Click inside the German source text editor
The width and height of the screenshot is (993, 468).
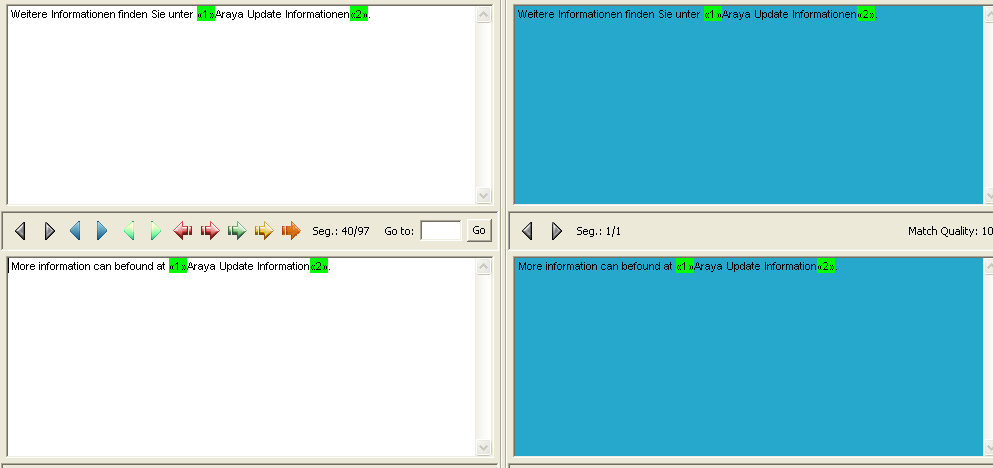click(x=240, y=110)
